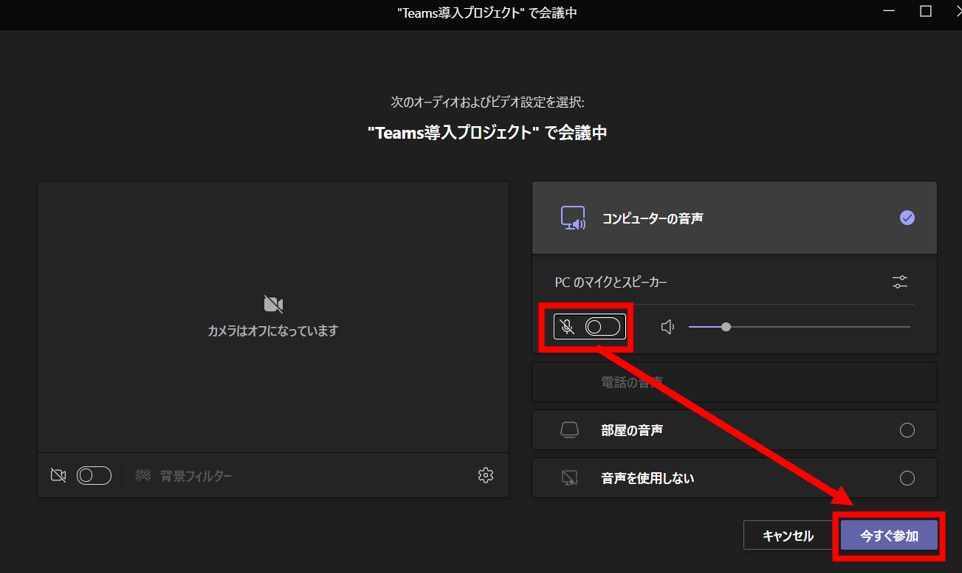Click the Room audio (部屋の音声) label
Viewport: 962px width, 573px height.
(x=632, y=430)
